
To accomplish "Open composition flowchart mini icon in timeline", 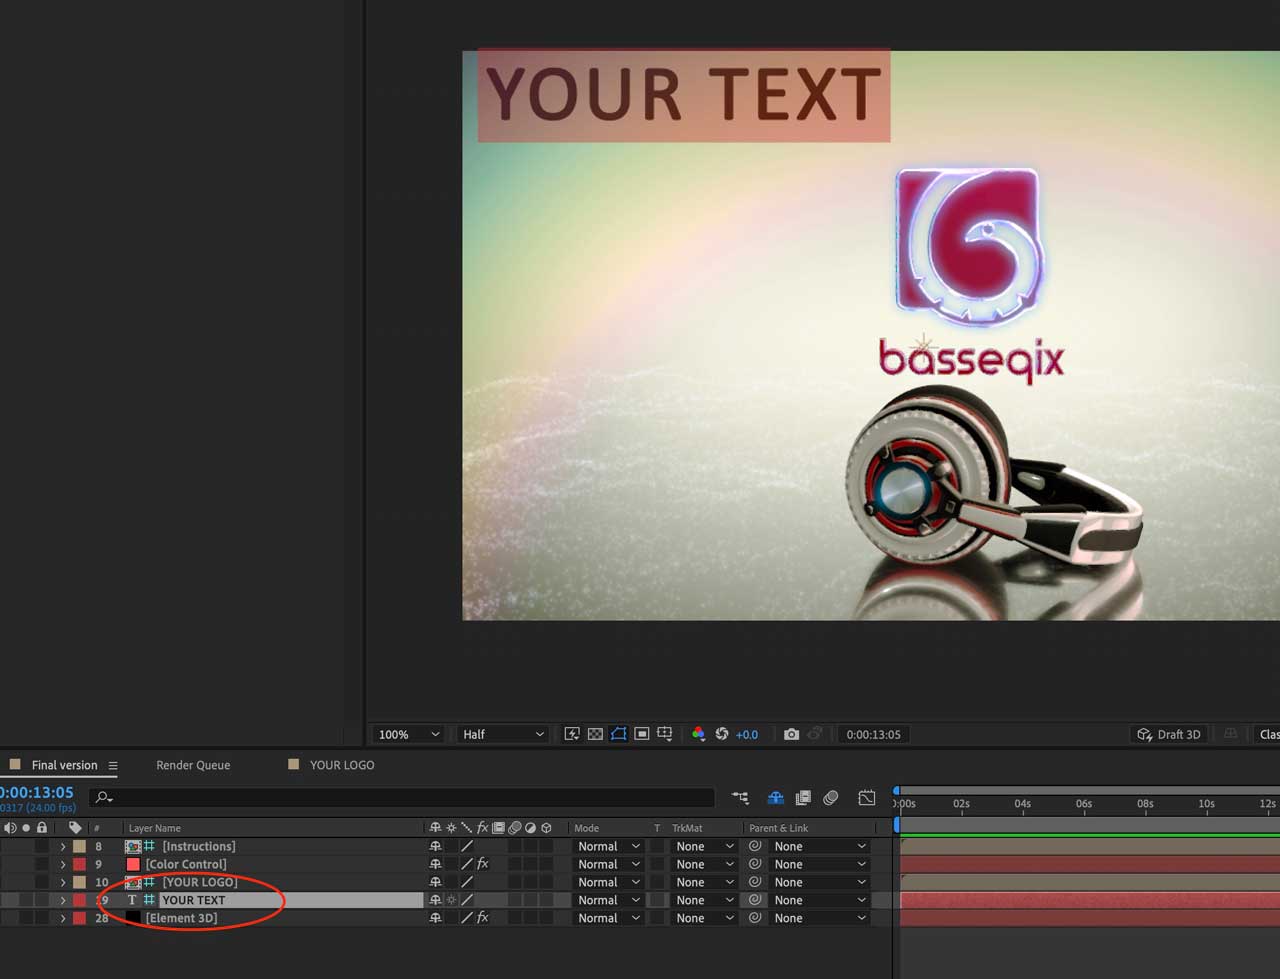I will click(x=740, y=797).
